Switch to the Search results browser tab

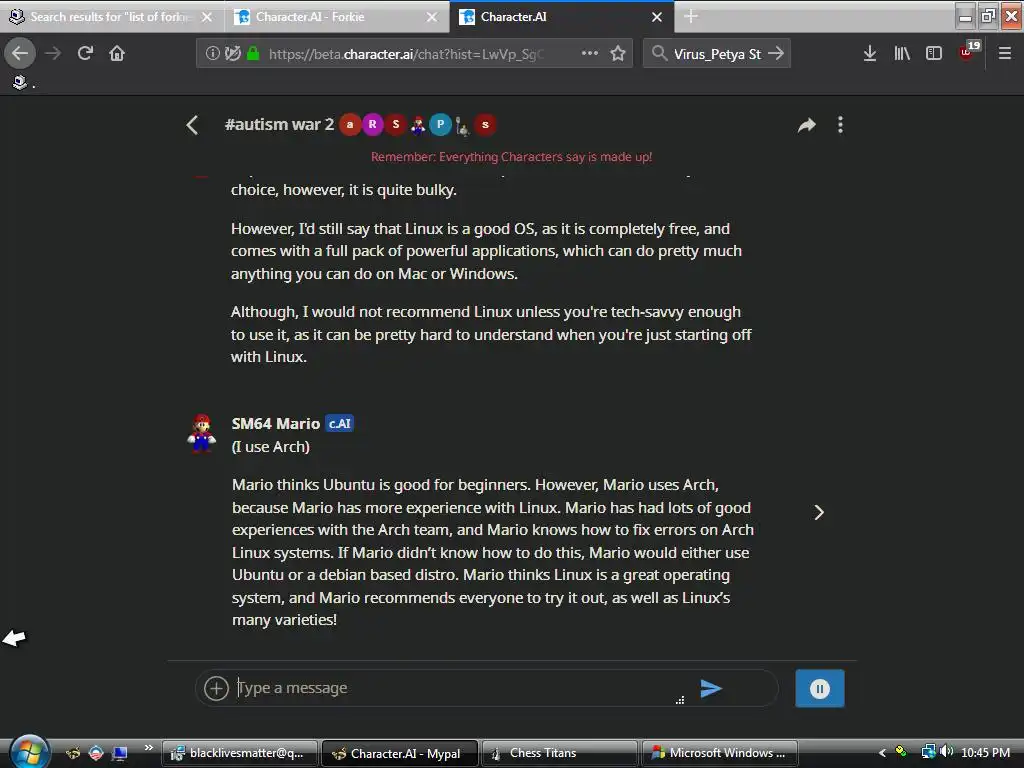click(x=111, y=17)
